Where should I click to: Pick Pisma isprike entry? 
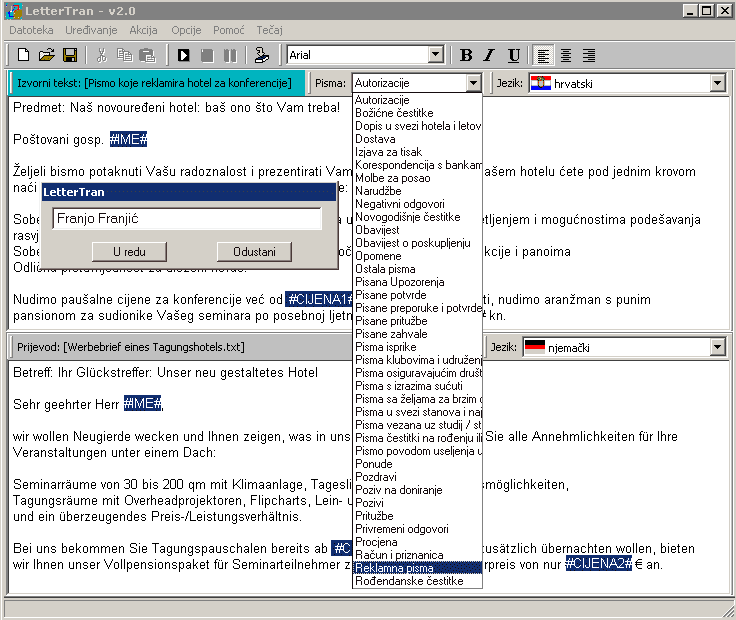pos(417,347)
